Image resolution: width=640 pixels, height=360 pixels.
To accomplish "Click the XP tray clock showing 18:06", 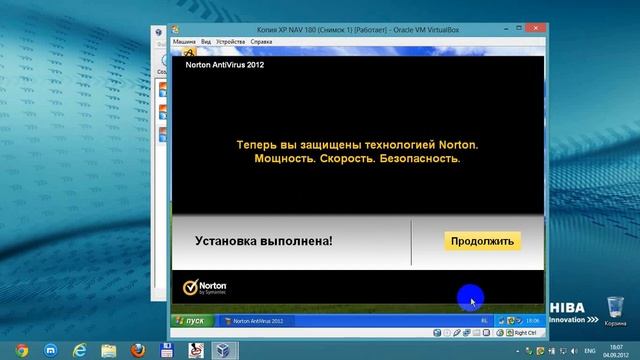I will (532, 321).
